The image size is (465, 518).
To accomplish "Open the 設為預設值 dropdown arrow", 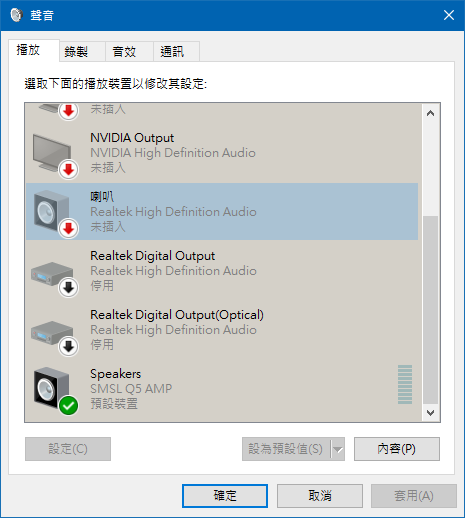I will click(338, 449).
